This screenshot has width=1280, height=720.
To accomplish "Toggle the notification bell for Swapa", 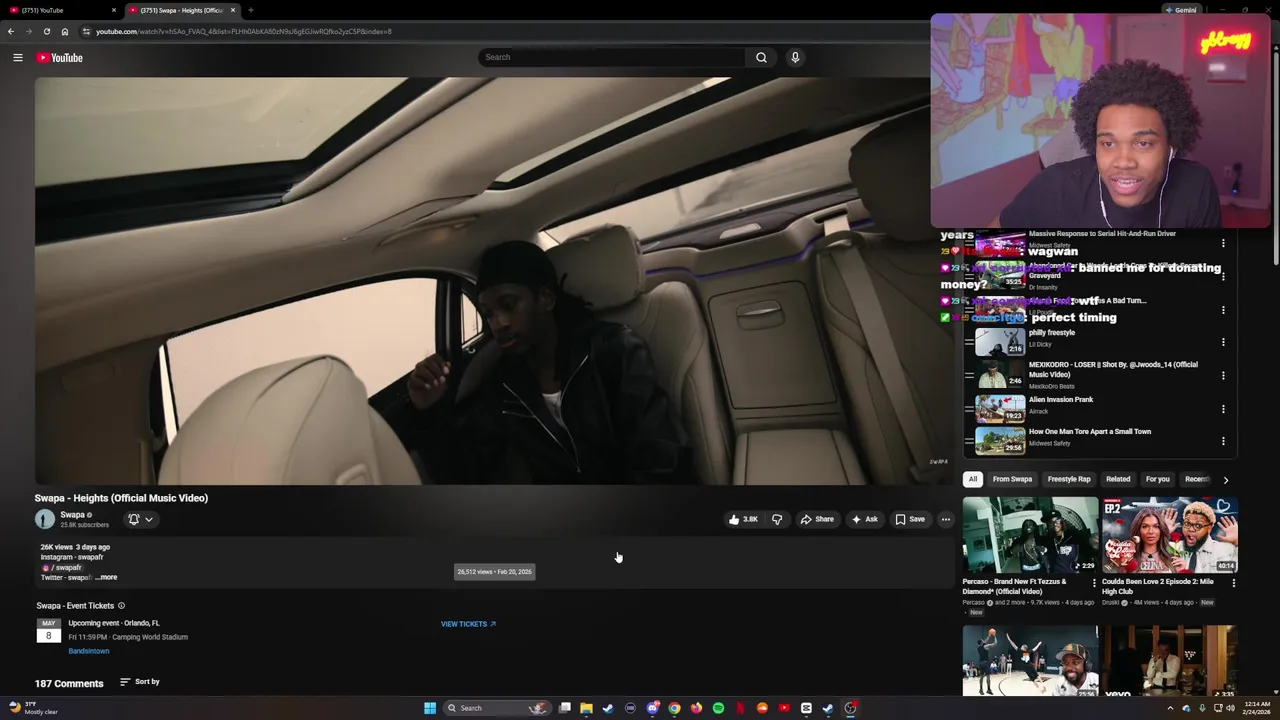I will pyautogui.click(x=134, y=519).
